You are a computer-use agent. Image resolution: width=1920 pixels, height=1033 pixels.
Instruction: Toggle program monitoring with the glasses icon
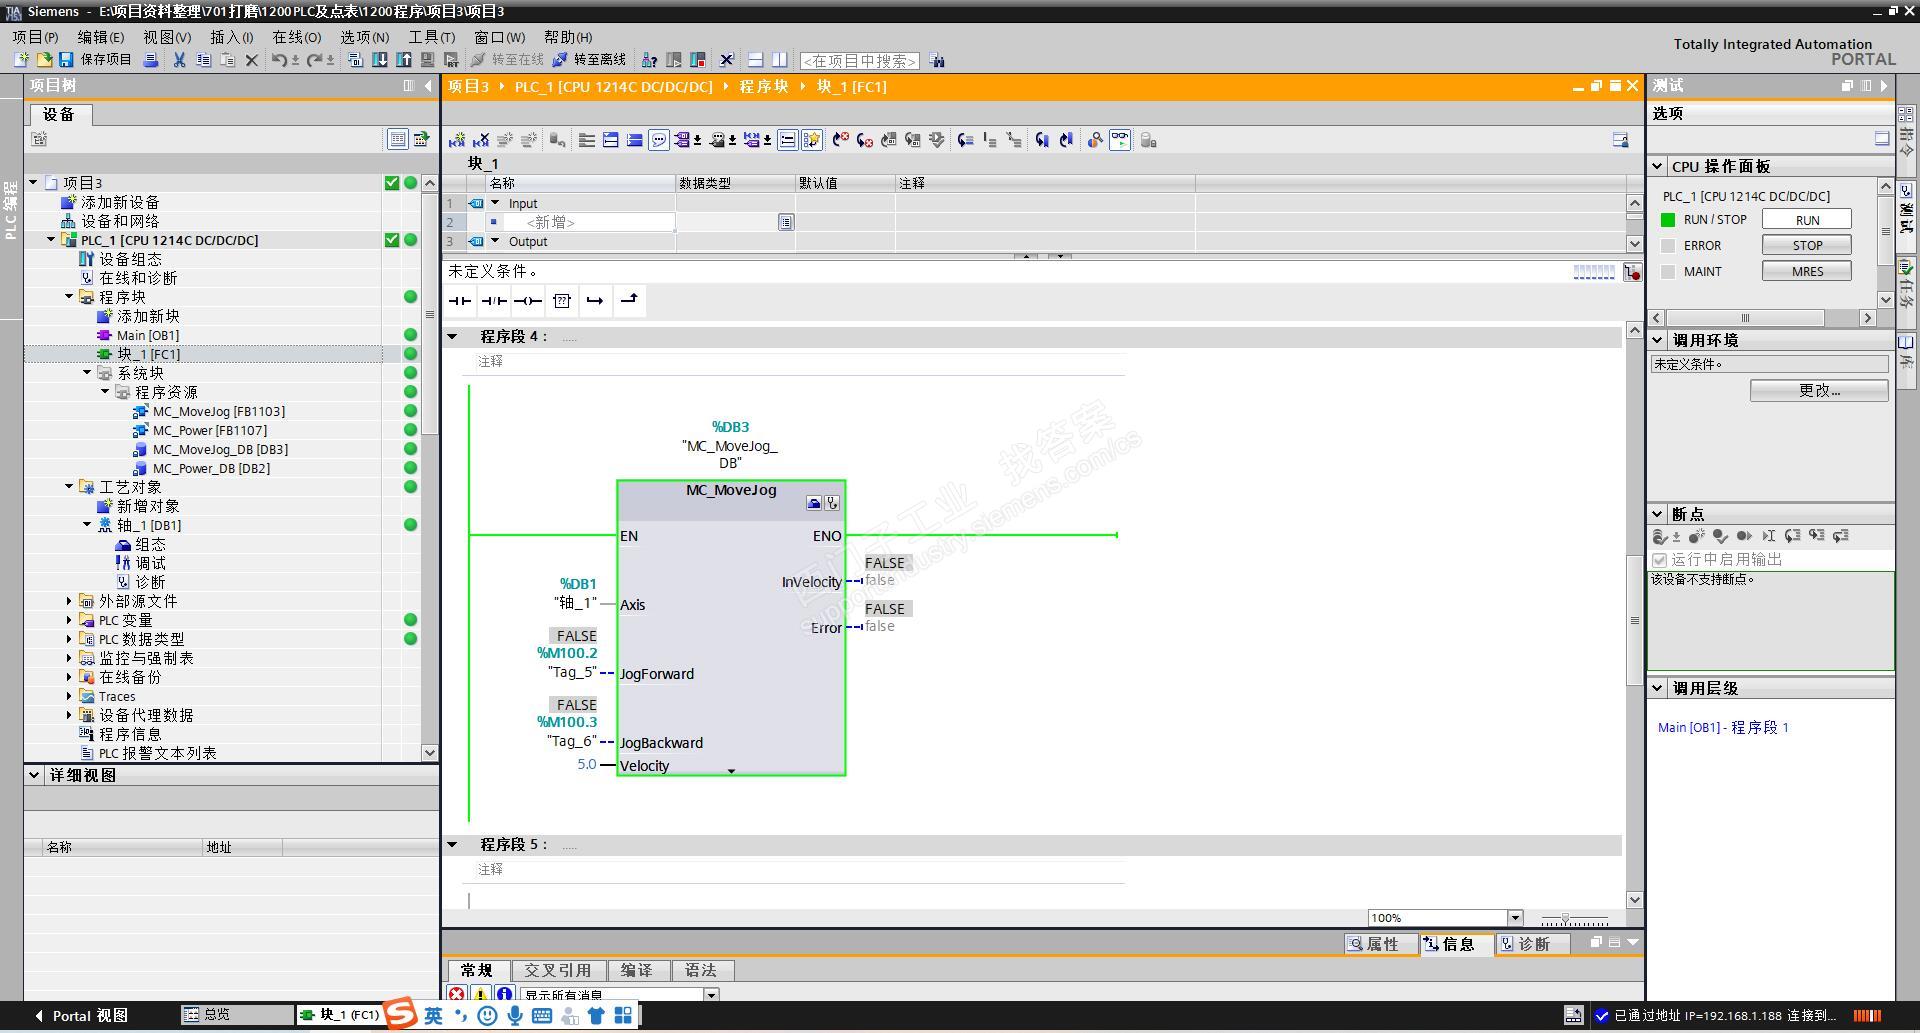[1120, 140]
